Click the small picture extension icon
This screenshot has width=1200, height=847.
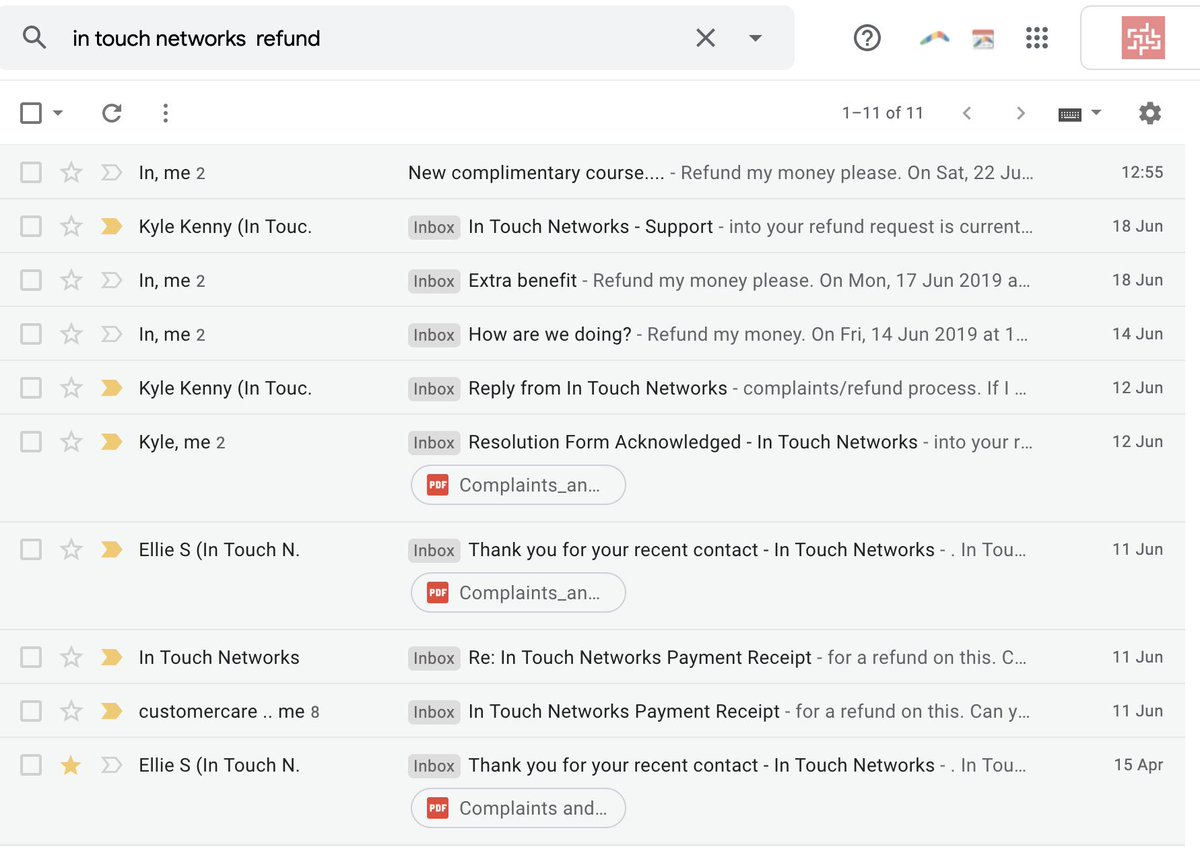point(983,39)
